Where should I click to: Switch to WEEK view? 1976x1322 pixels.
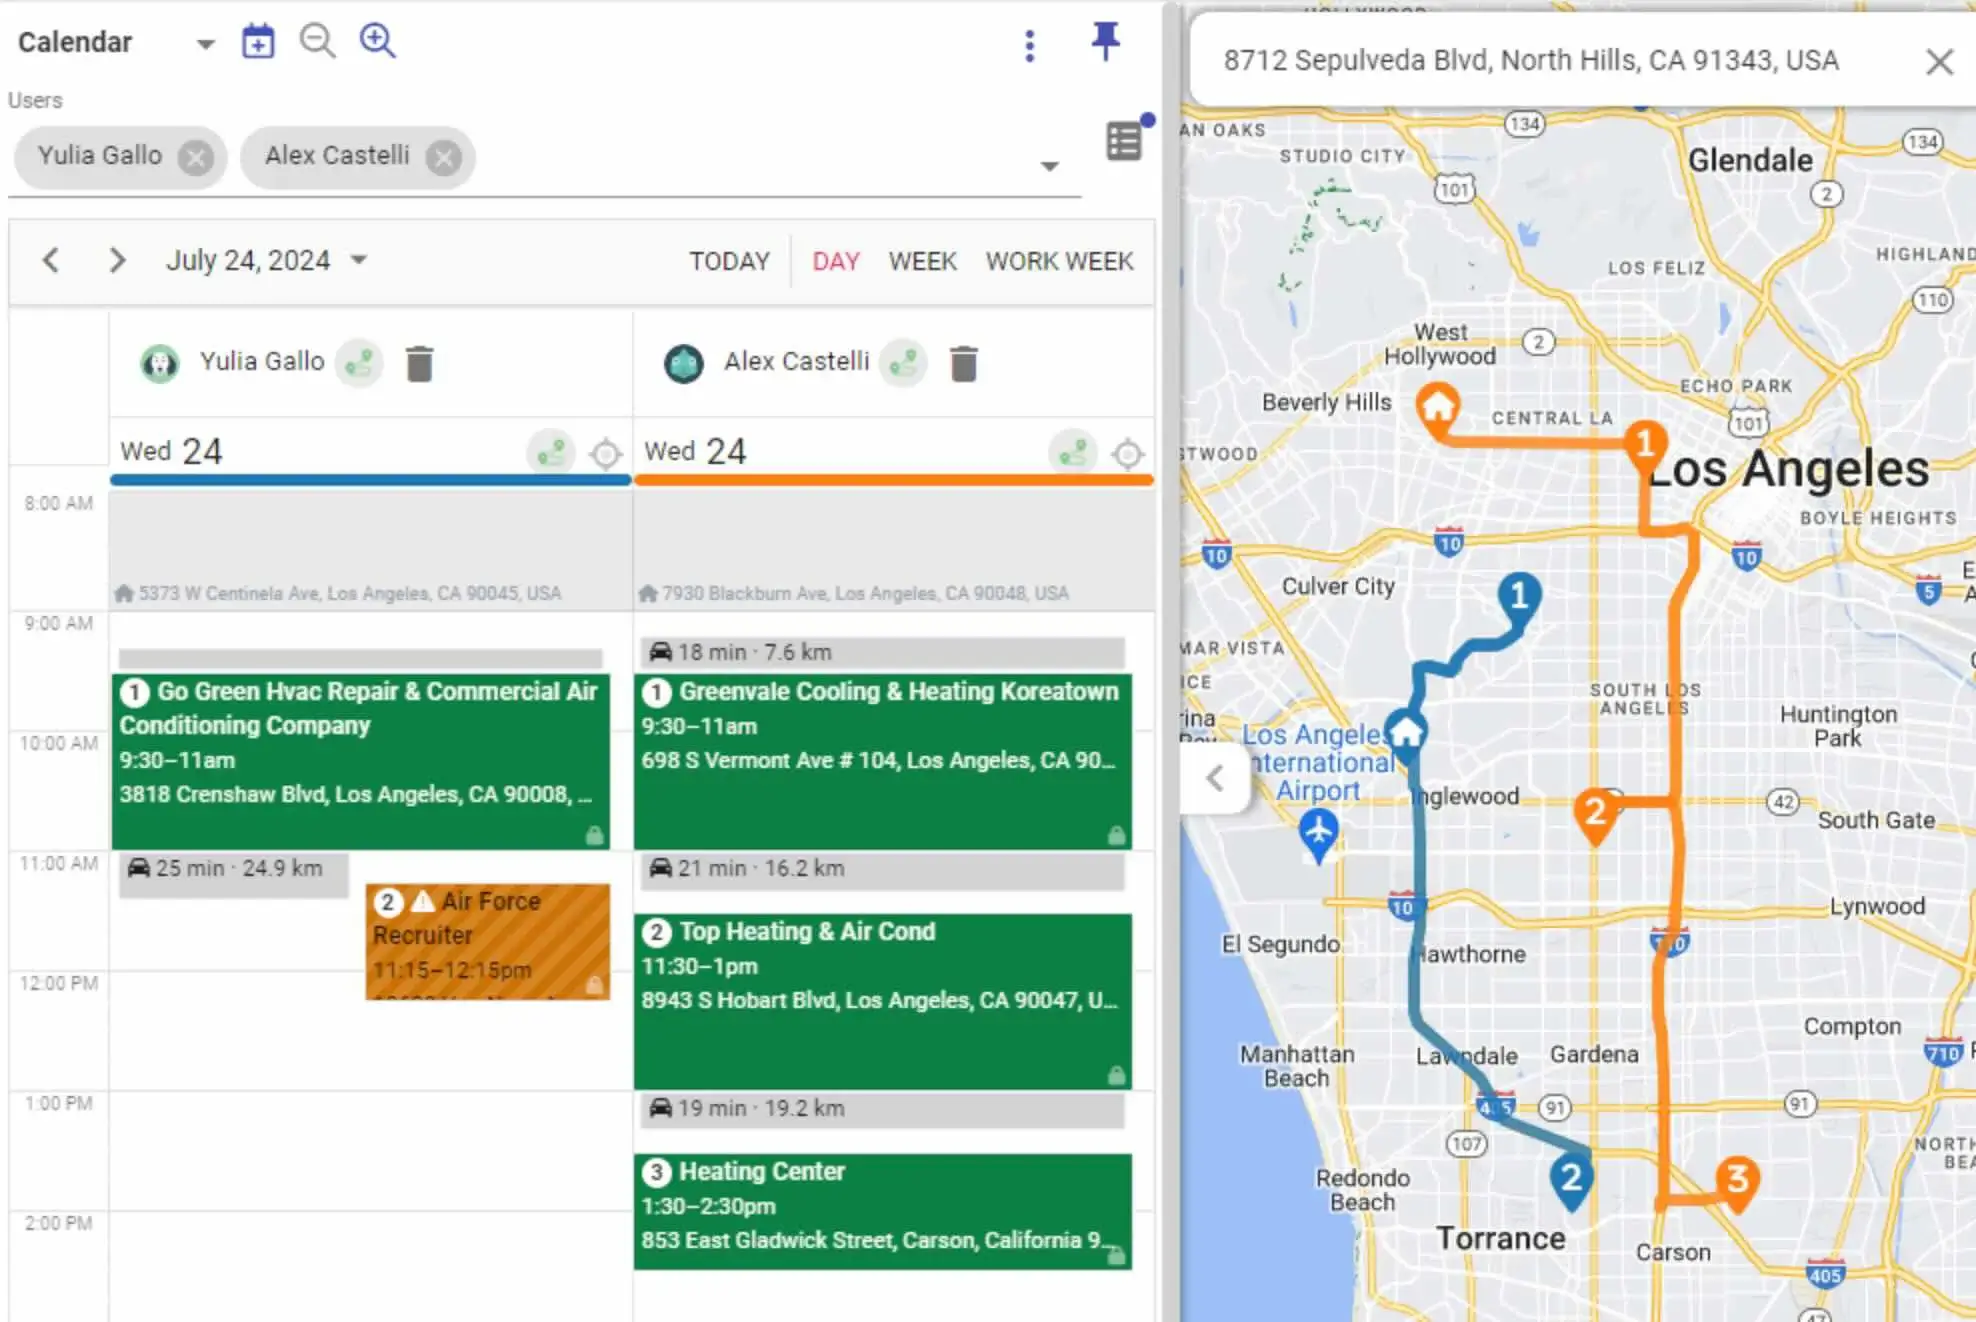tap(922, 261)
